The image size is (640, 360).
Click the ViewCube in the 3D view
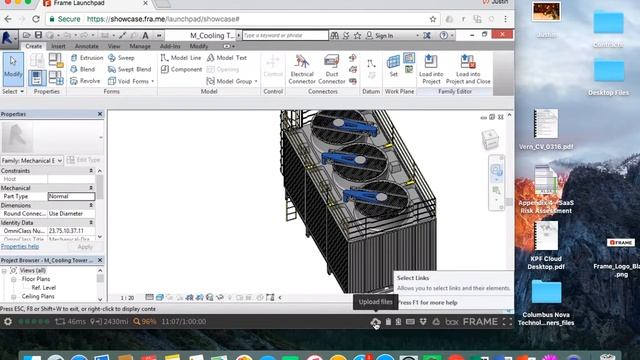pos(490,139)
